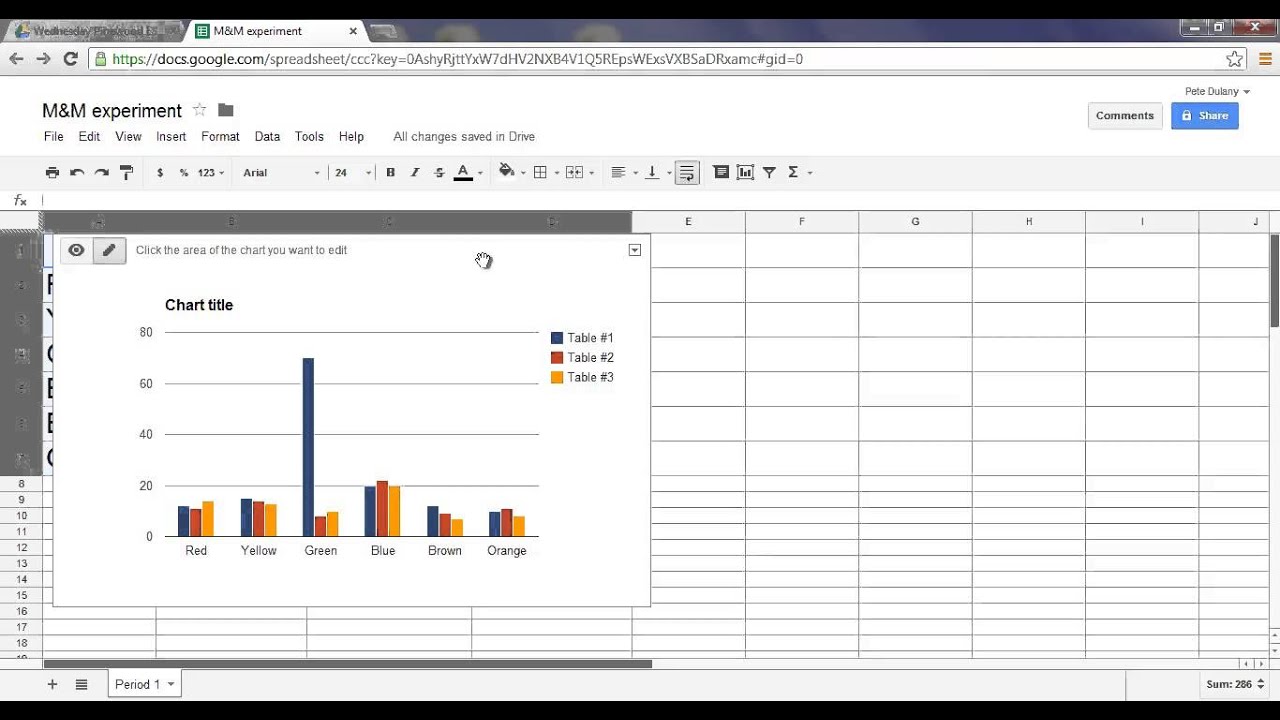The image size is (1280, 720).
Task: Open the borders menu
Action: 545,172
